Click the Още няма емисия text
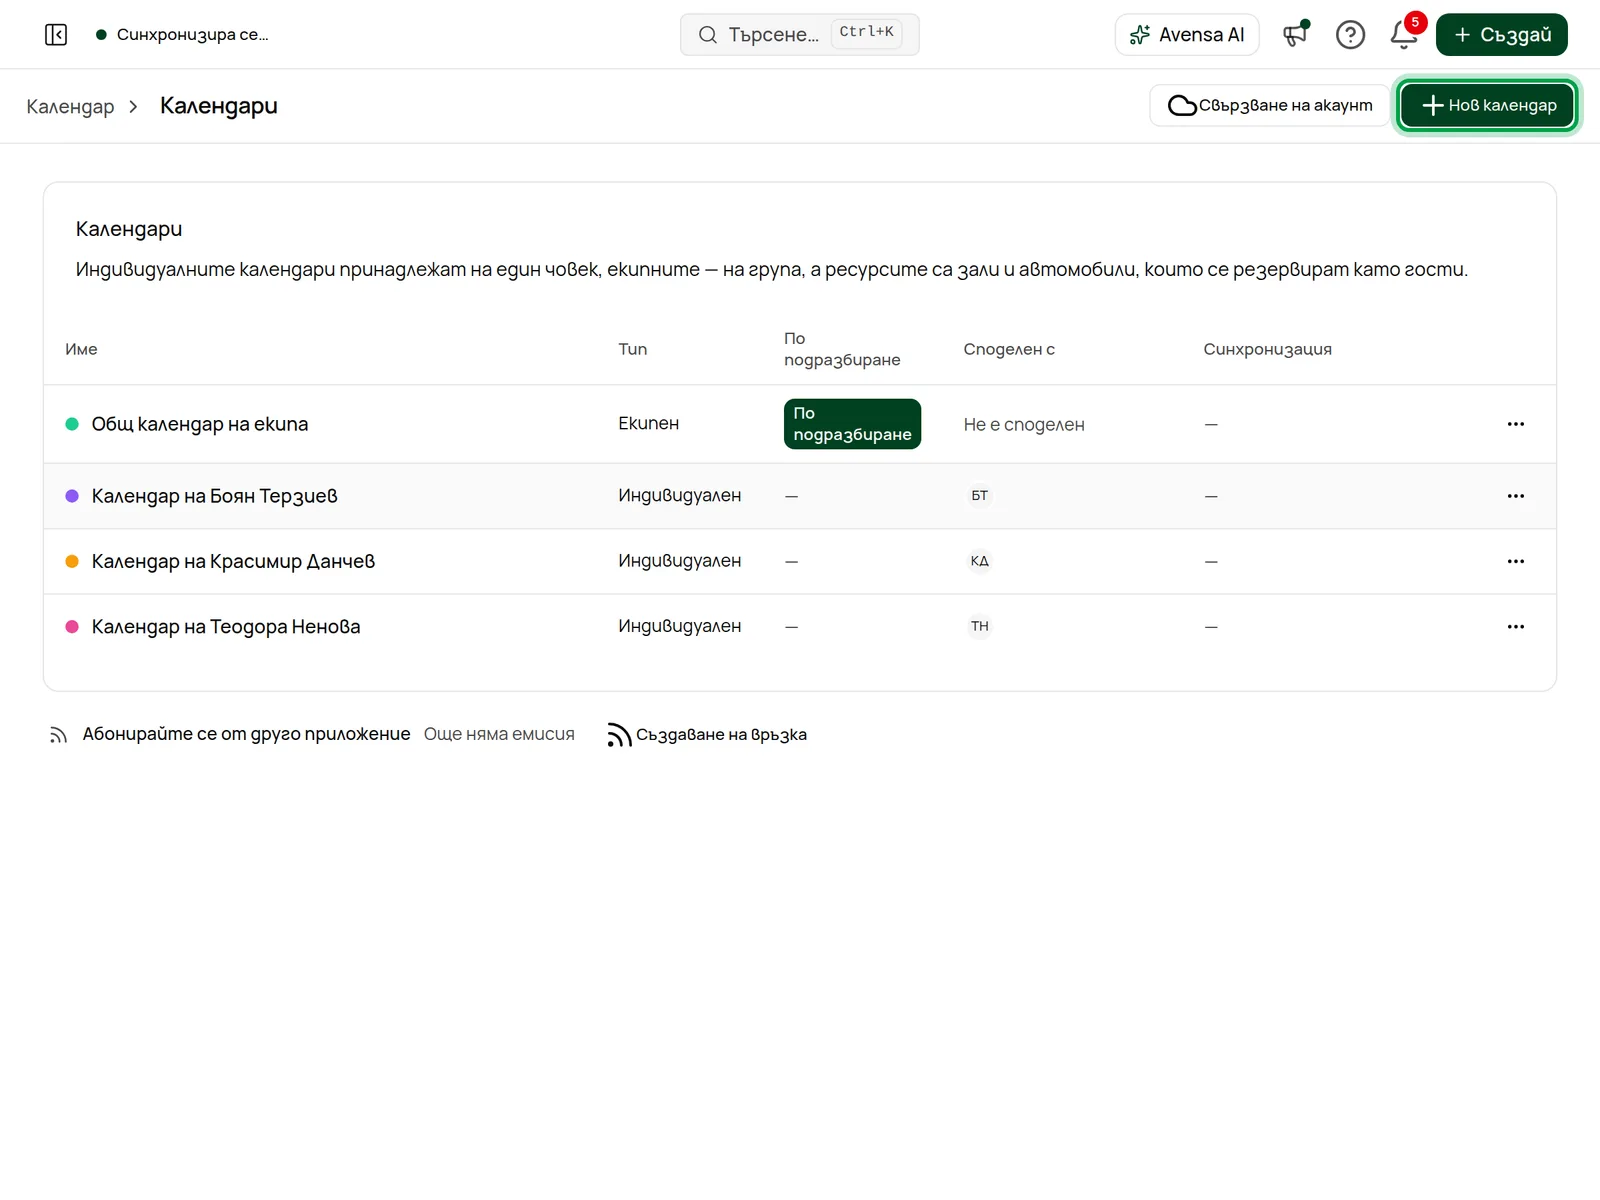1600x1200 pixels. point(499,734)
